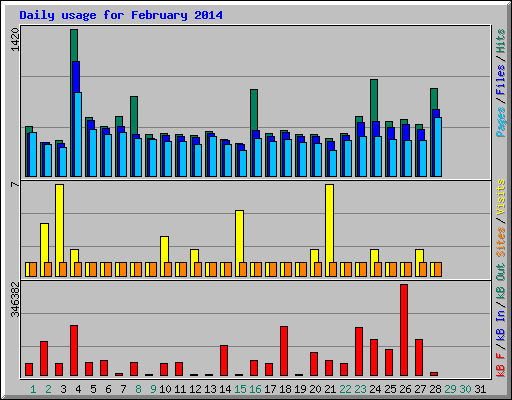Click day 1 on the x-axis
The image size is (512, 400).
pyautogui.click(x=33, y=389)
